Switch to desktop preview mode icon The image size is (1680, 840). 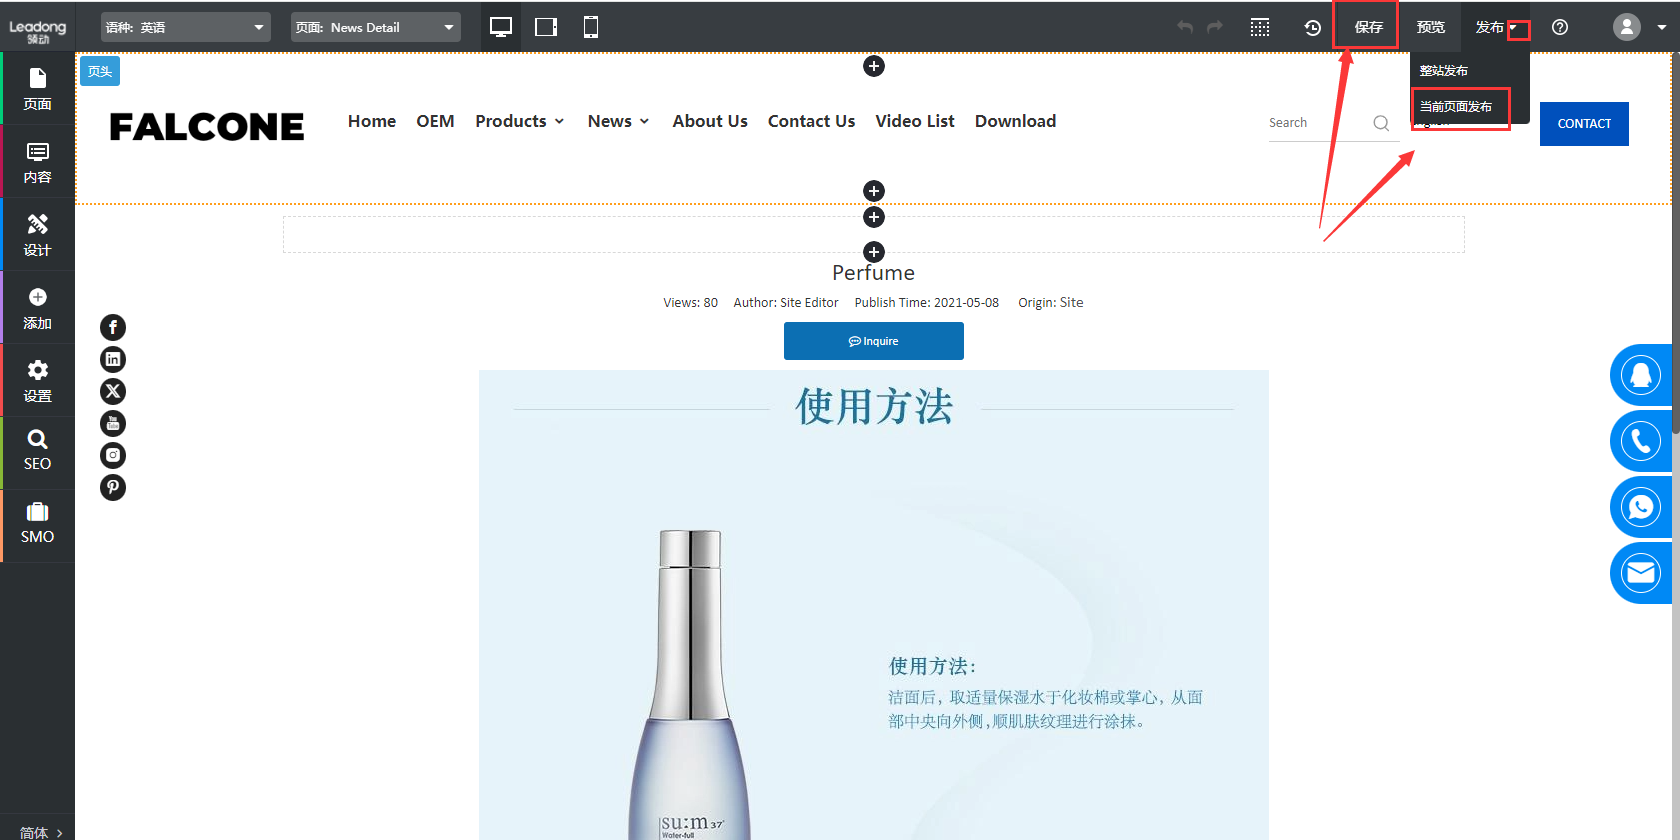(501, 27)
